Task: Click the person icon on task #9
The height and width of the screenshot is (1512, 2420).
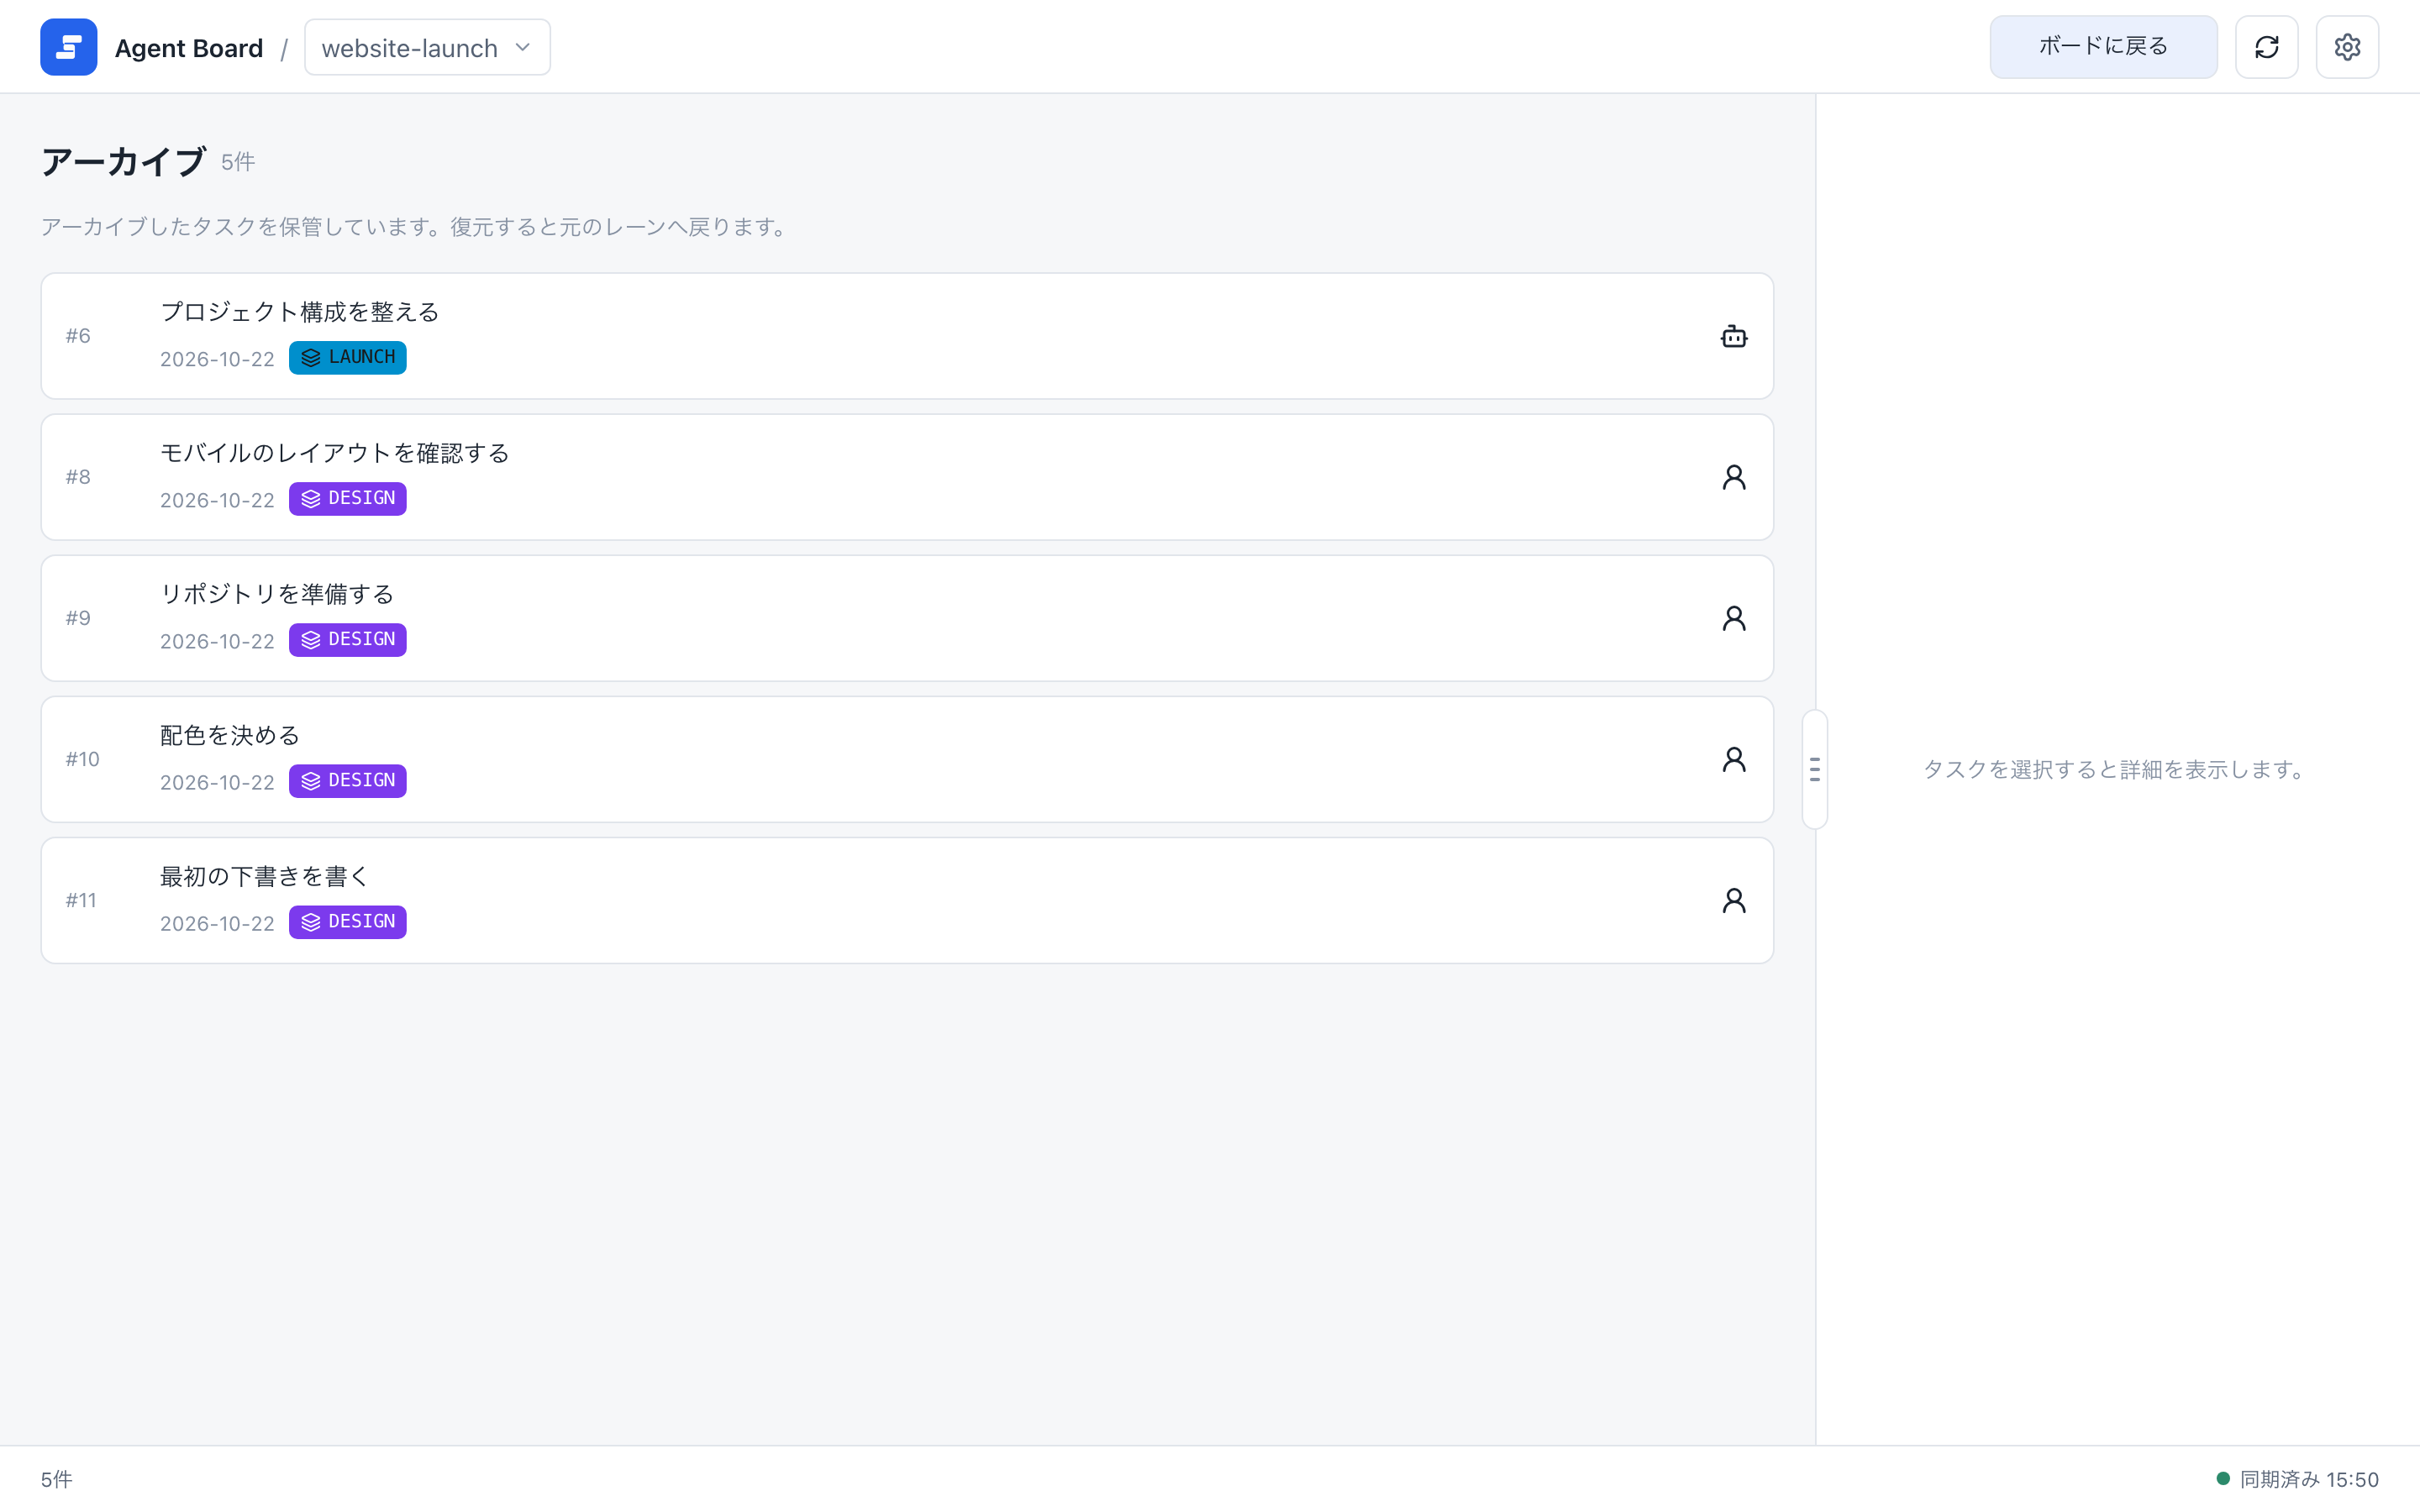Action: pos(1734,618)
